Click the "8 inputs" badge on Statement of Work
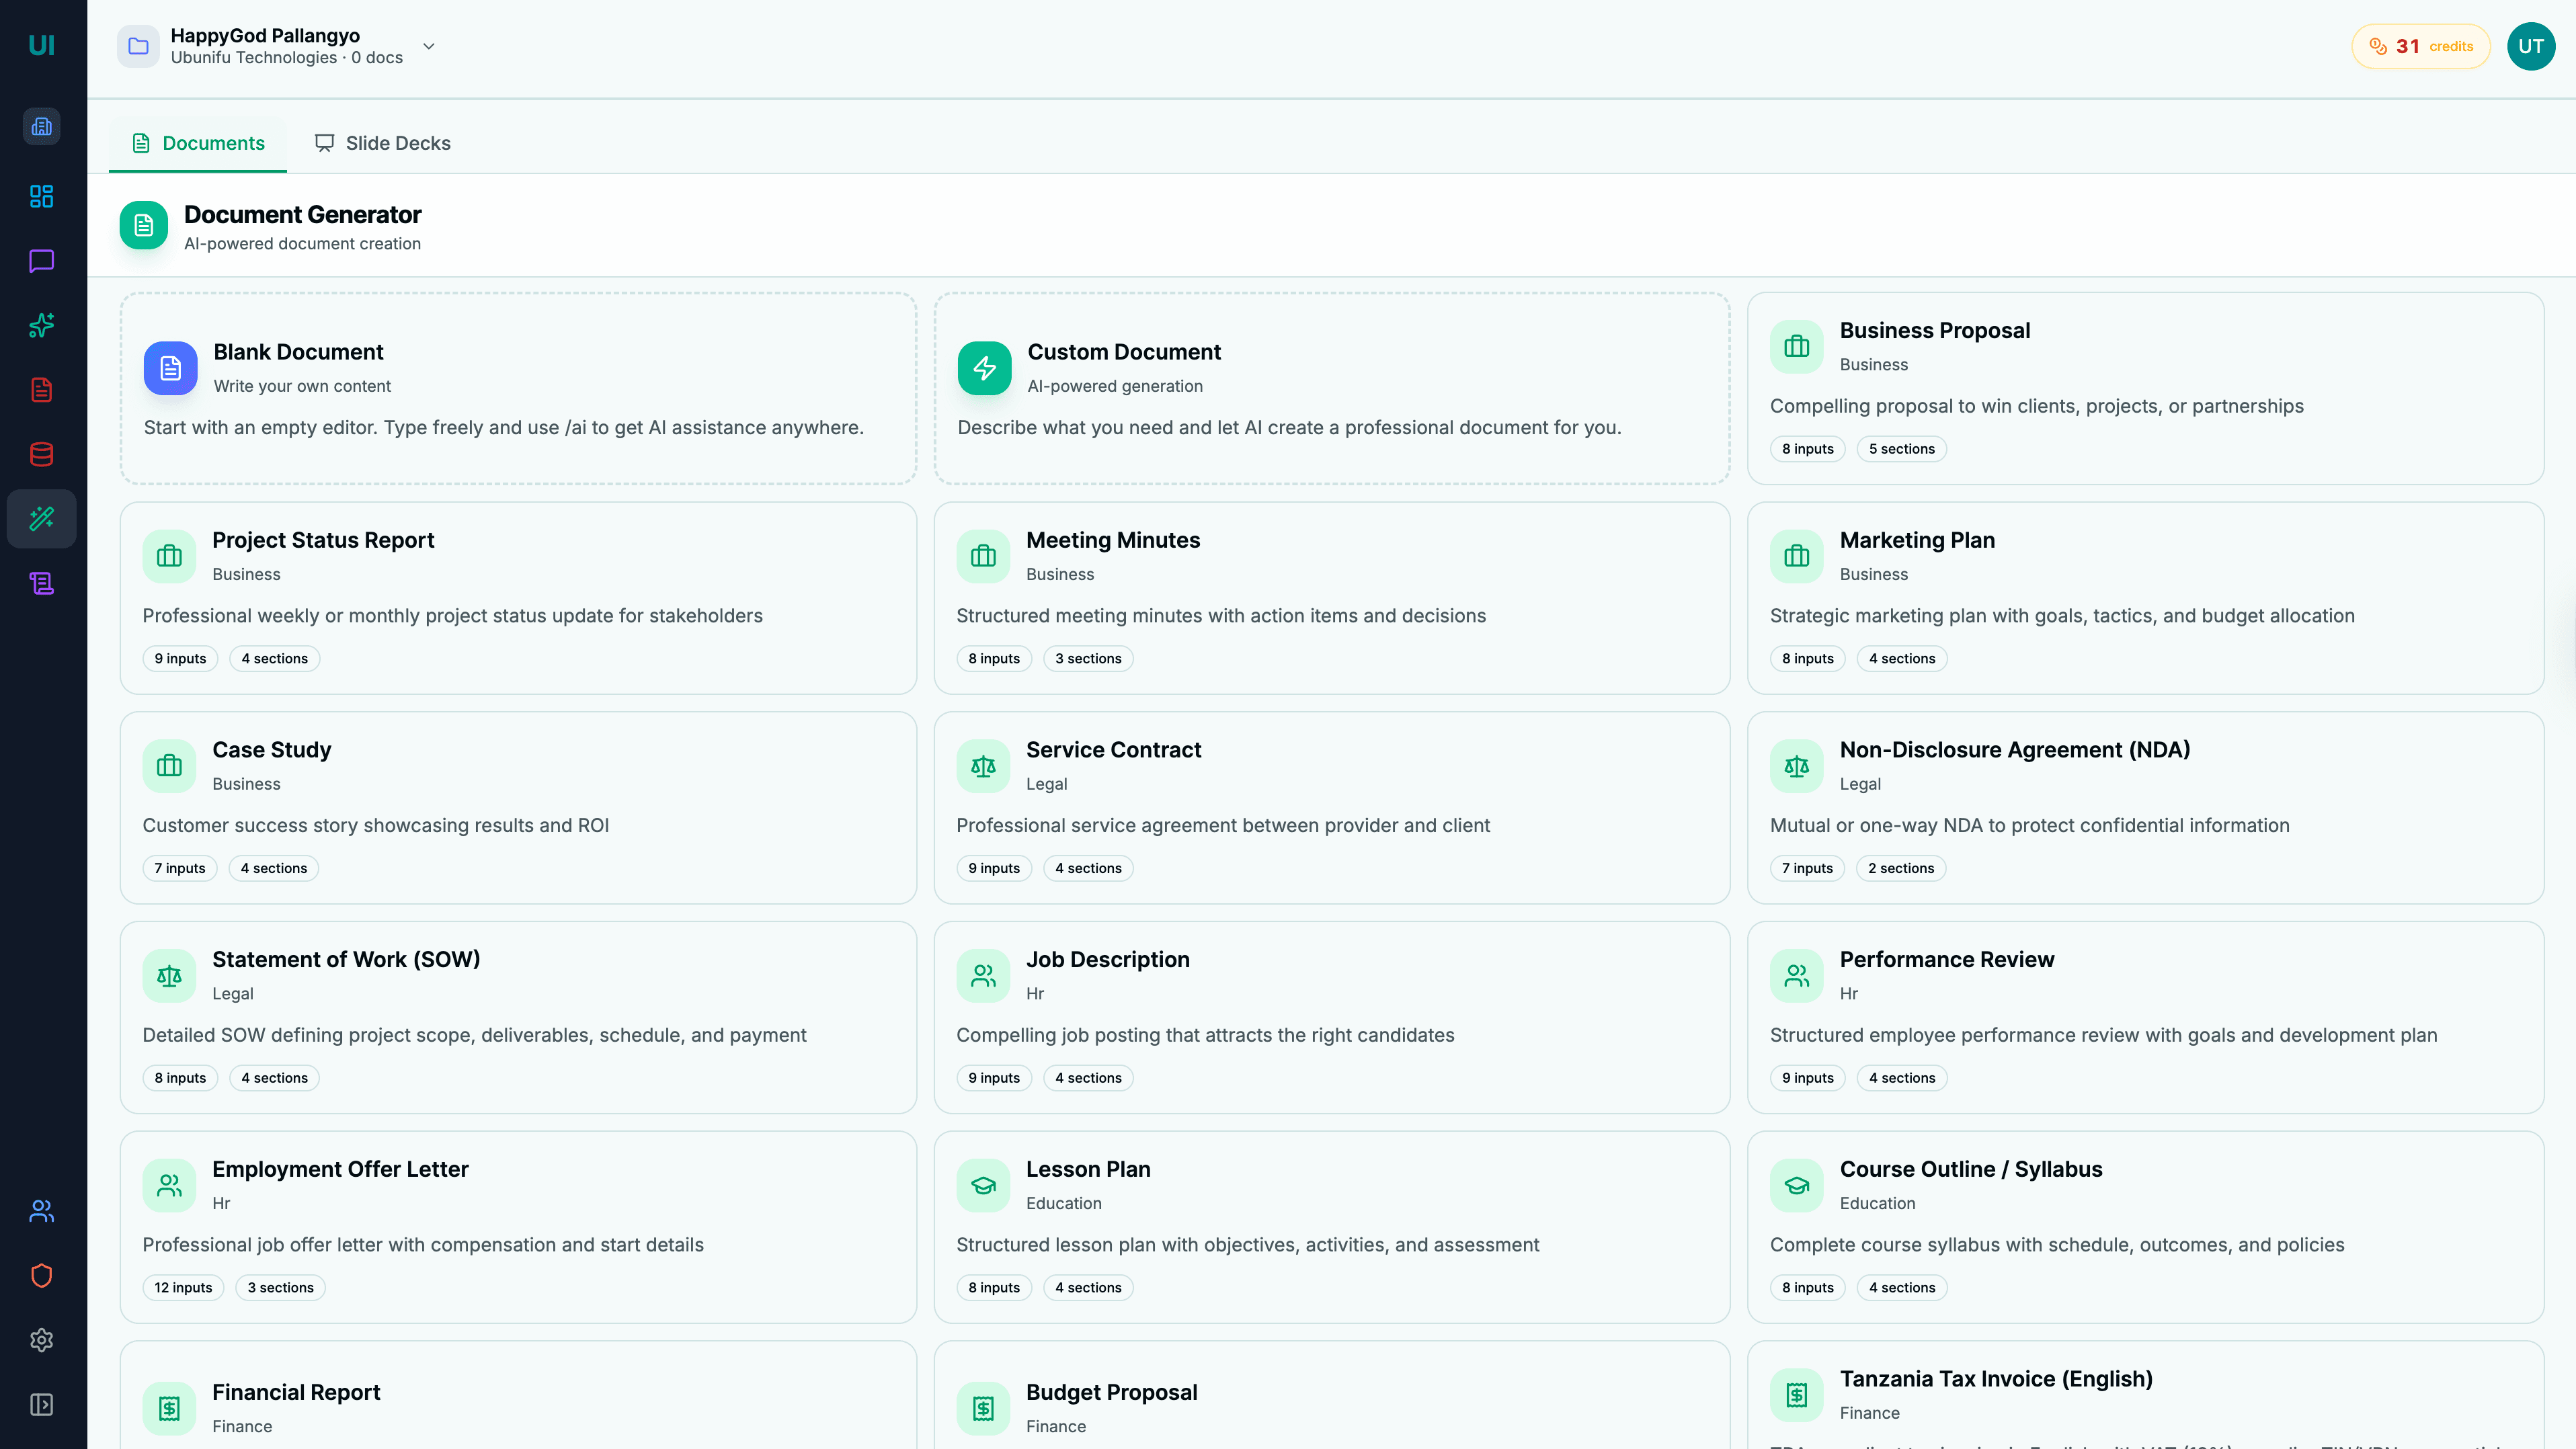The image size is (2576, 1449). 180,1078
